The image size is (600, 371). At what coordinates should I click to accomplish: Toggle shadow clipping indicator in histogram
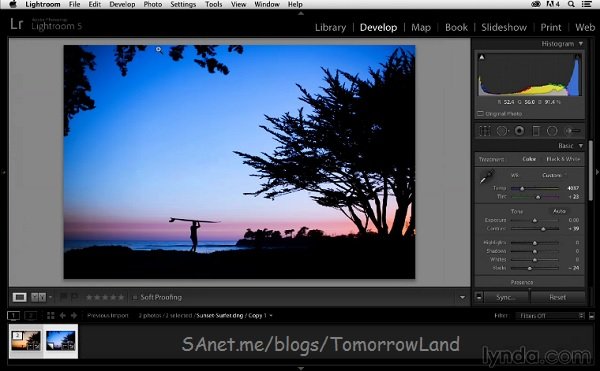pyautogui.click(x=482, y=57)
